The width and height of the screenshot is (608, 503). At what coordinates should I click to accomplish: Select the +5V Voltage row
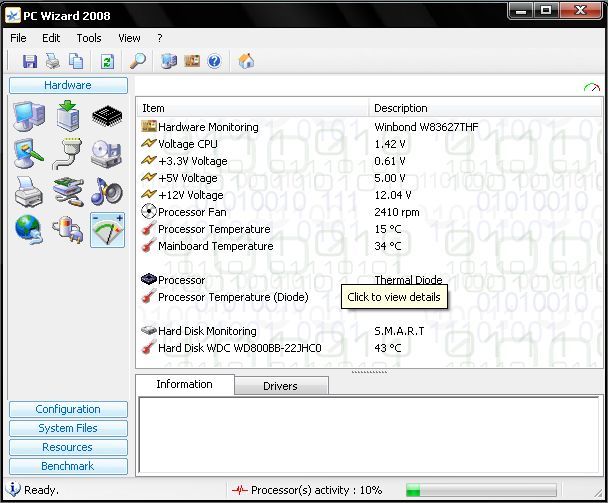tap(369, 178)
